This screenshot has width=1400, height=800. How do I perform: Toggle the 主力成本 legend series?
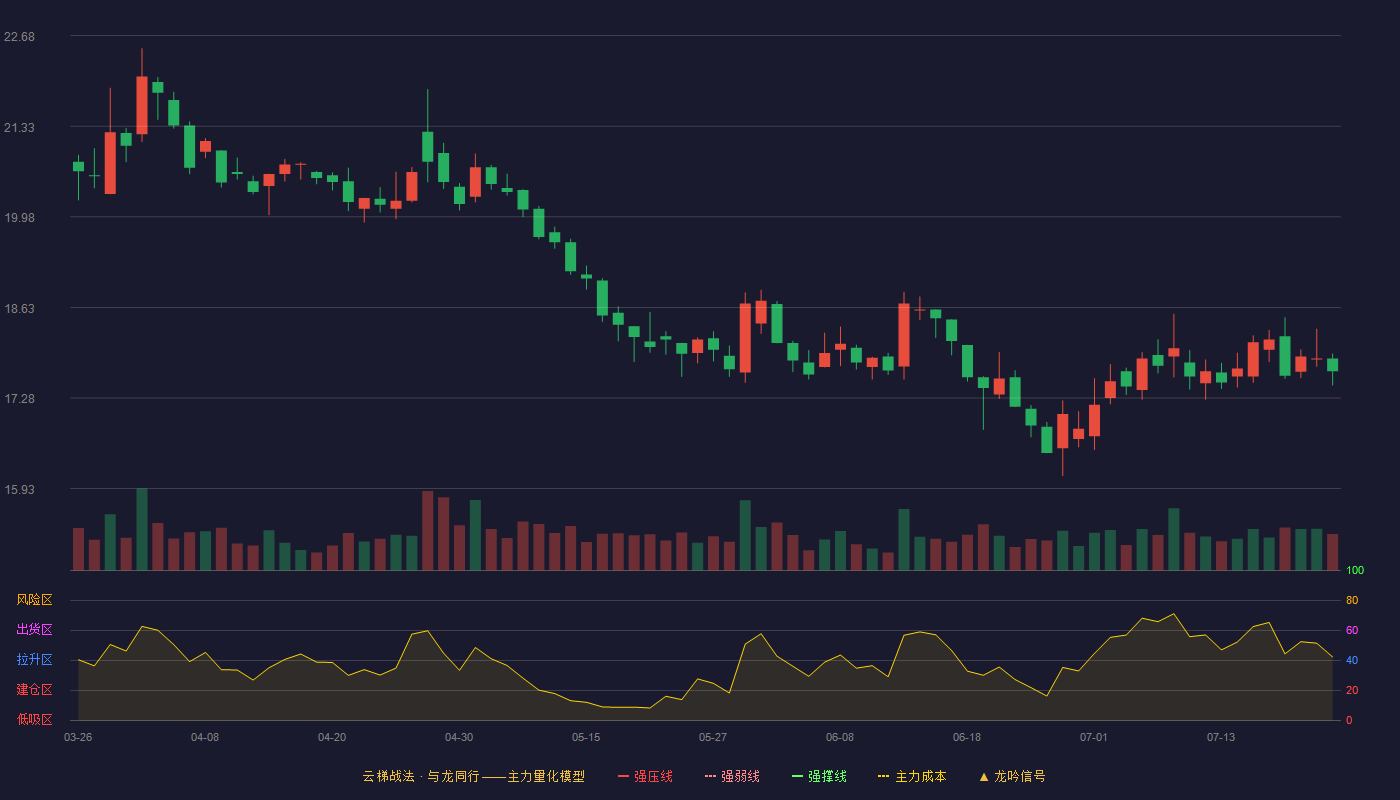tap(912, 776)
